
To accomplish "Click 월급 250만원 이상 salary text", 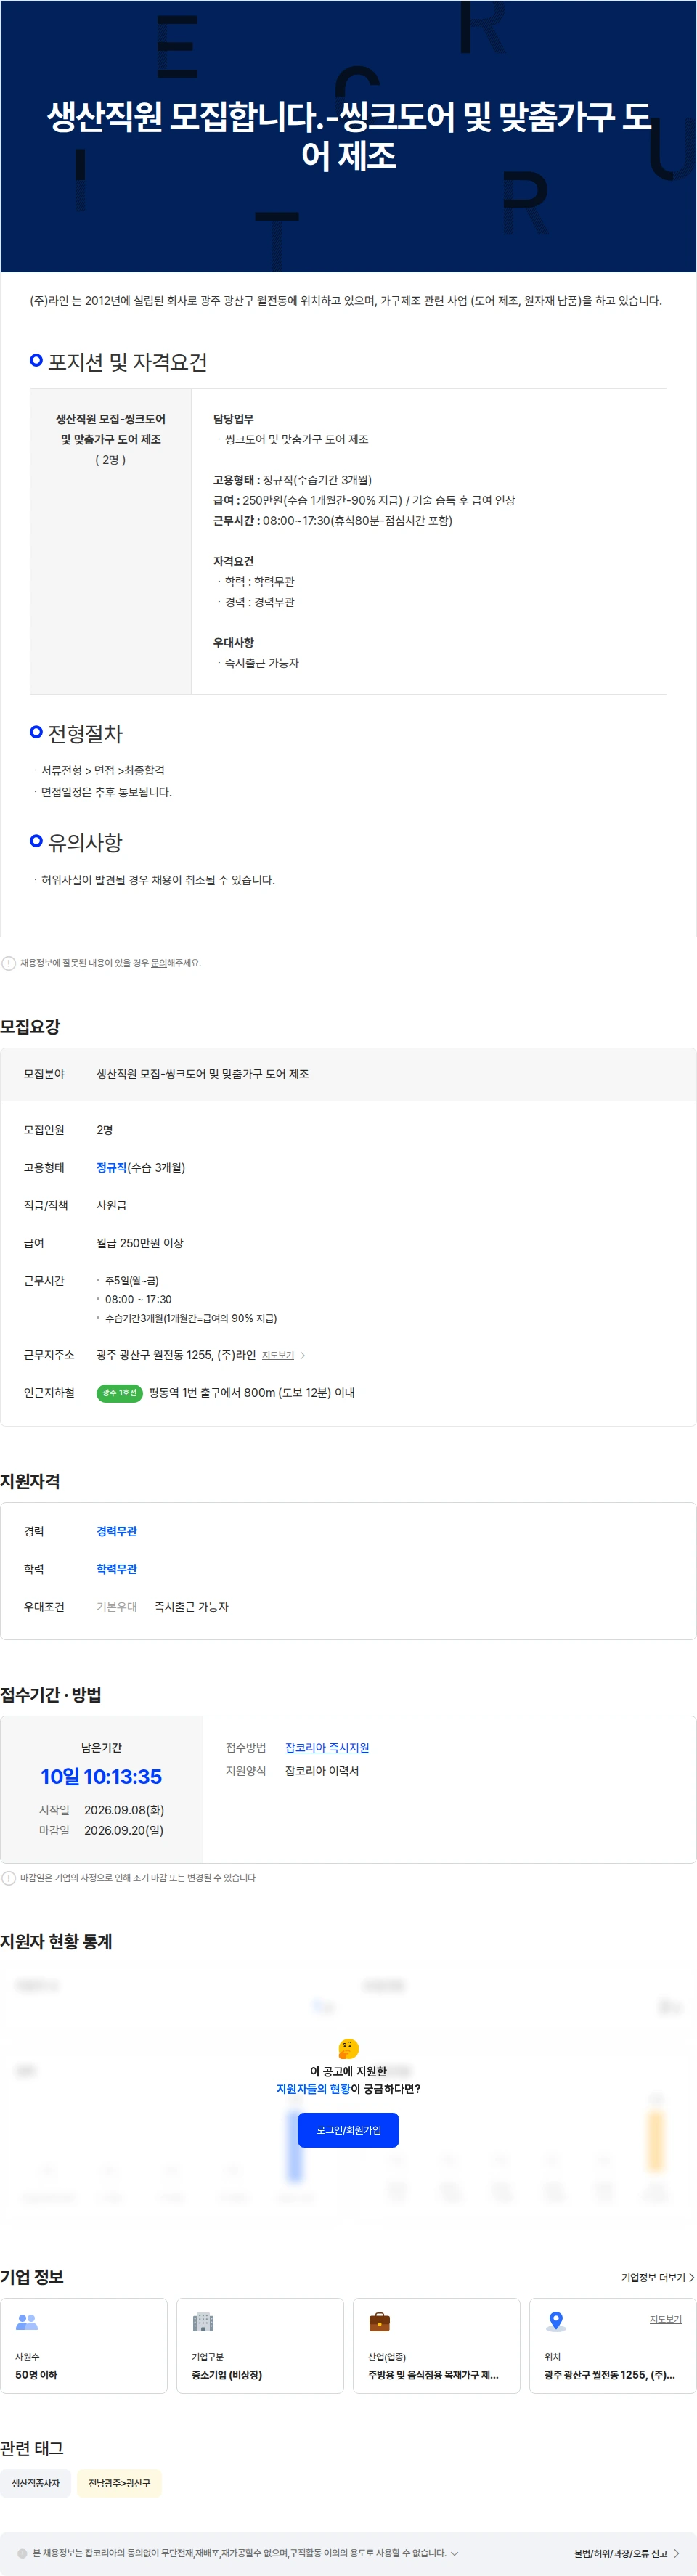I will (140, 1243).
